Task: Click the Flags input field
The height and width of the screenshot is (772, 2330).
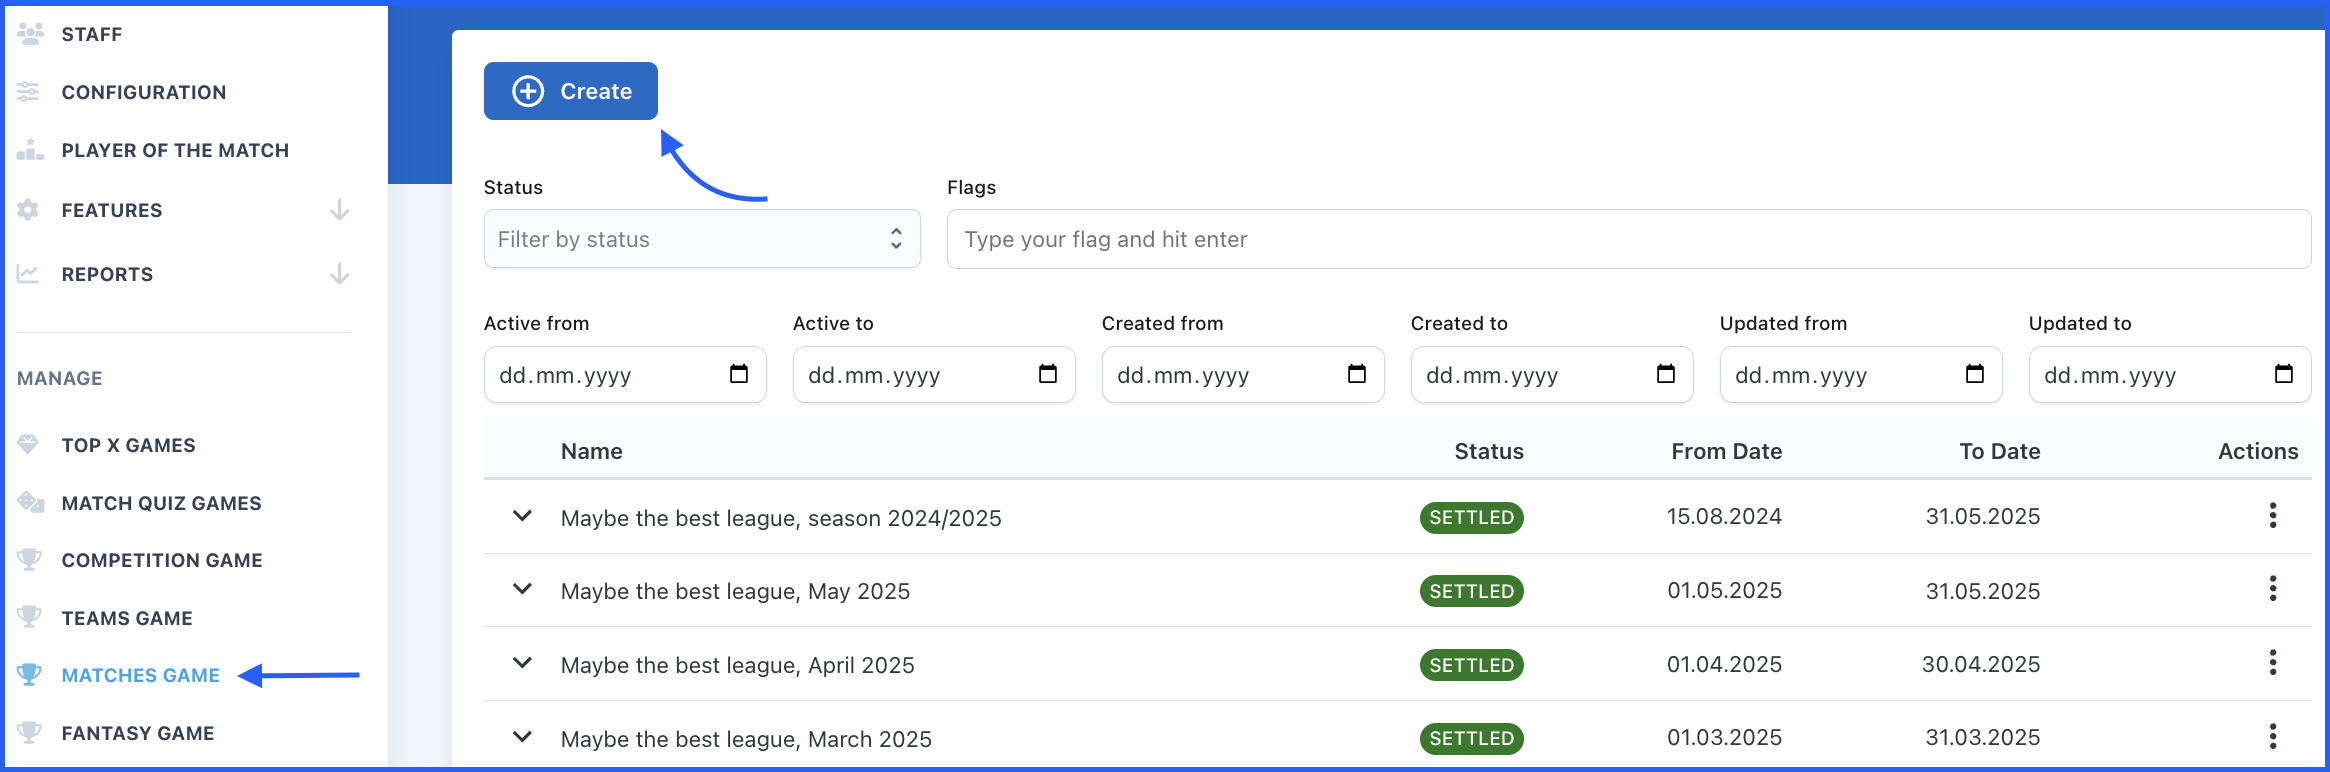Action: (1627, 239)
